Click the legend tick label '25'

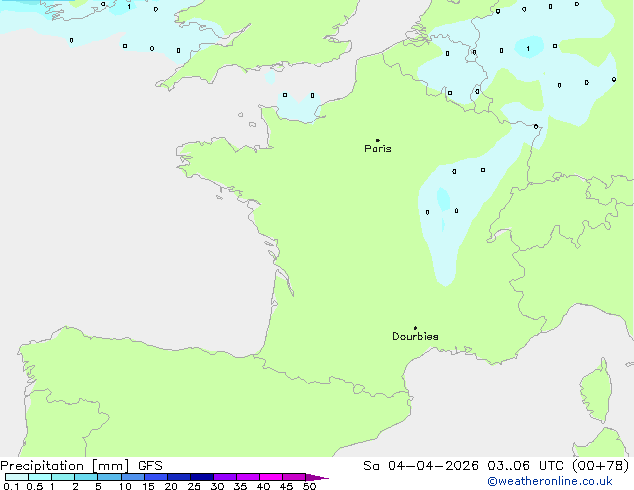(x=194, y=486)
